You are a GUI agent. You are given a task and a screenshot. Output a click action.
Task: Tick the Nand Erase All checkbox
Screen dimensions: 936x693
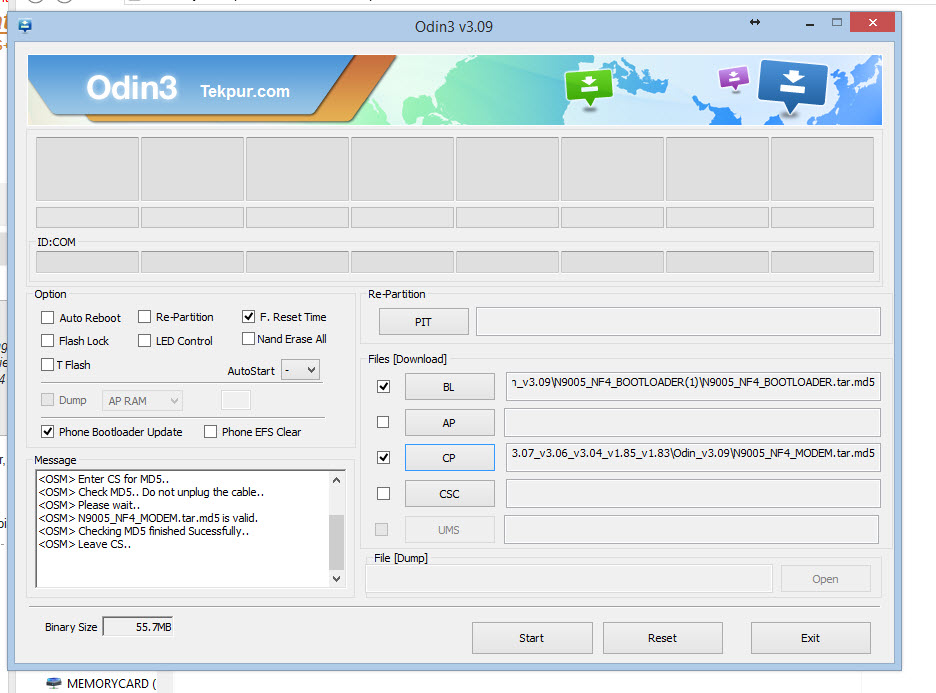pos(248,338)
